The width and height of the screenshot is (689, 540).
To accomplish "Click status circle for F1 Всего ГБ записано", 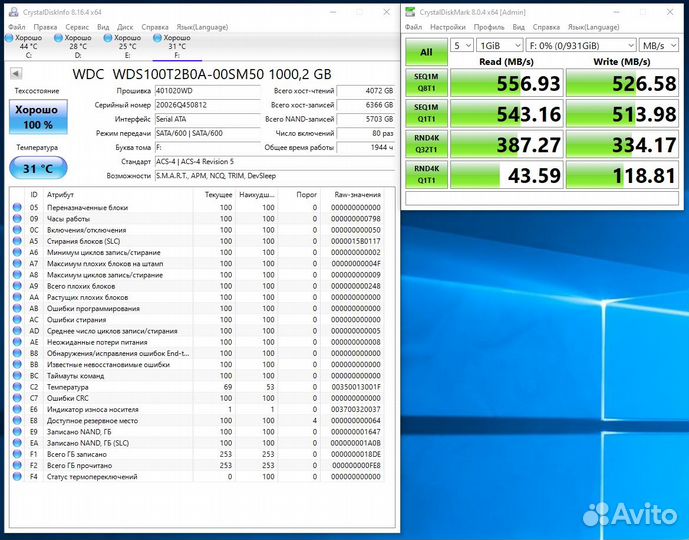I will coord(17,454).
